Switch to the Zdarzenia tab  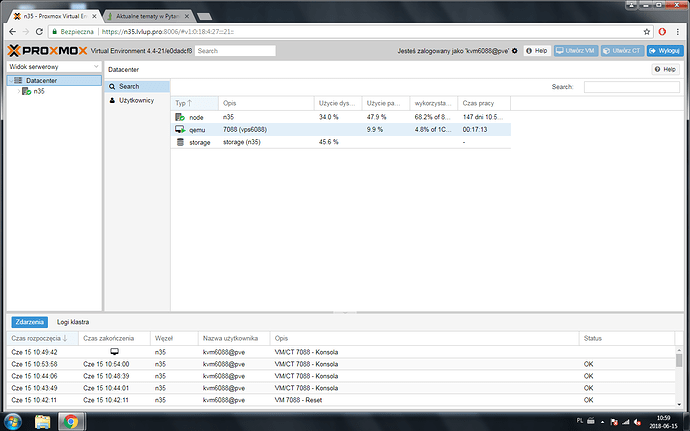(x=29, y=322)
